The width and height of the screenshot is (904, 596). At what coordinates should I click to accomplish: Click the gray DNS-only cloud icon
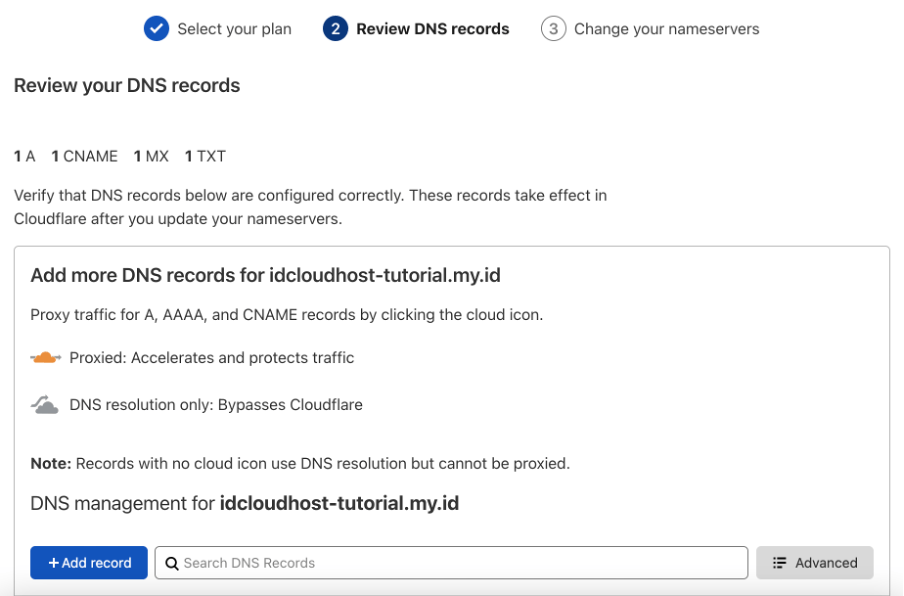coord(44,404)
